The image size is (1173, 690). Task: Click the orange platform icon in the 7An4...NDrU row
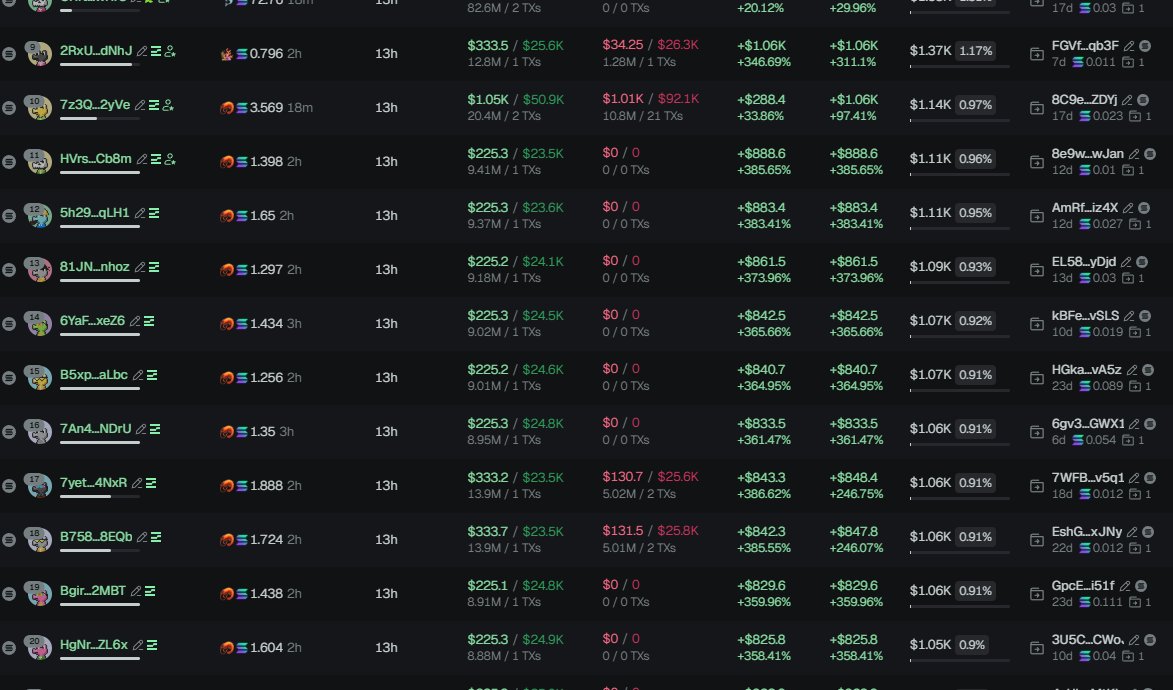pyautogui.click(x=227, y=431)
